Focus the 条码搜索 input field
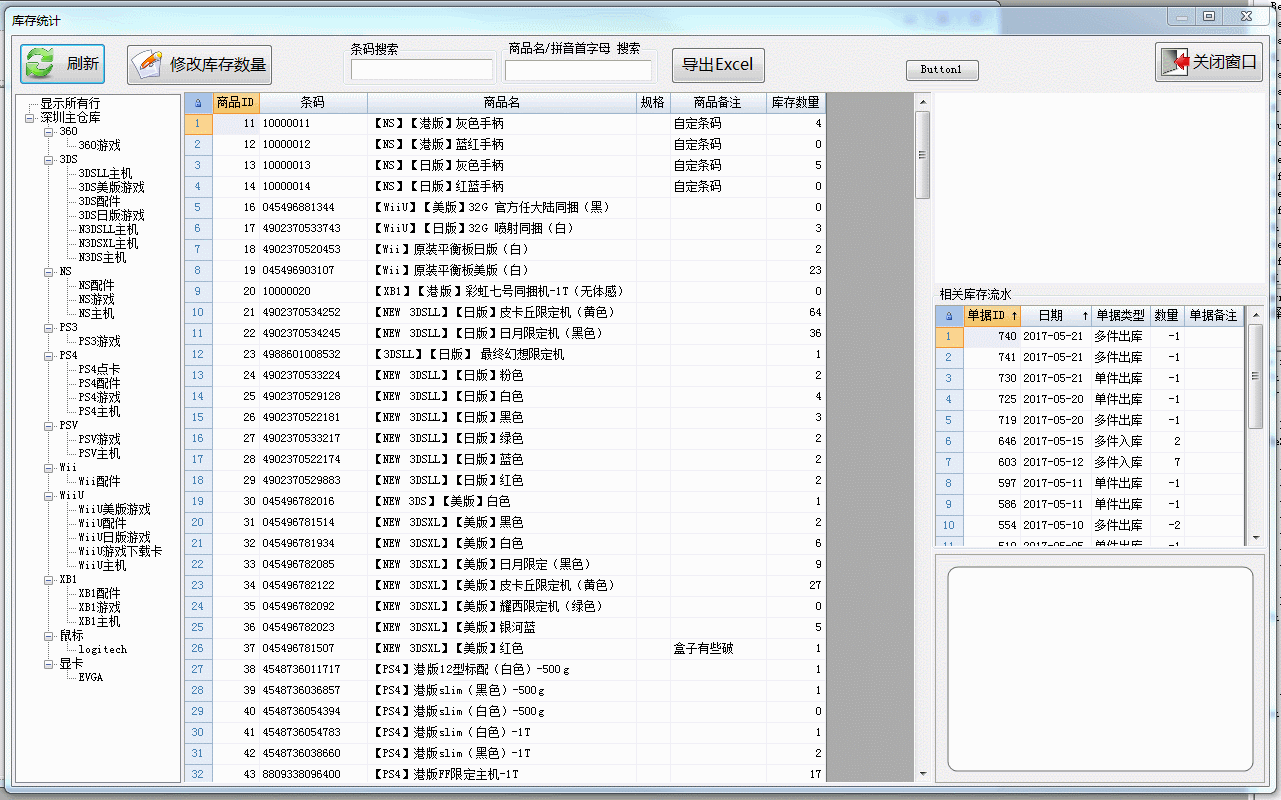Viewport: 1281px width, 800px height. pyautogui.click(x=422, y=70)
